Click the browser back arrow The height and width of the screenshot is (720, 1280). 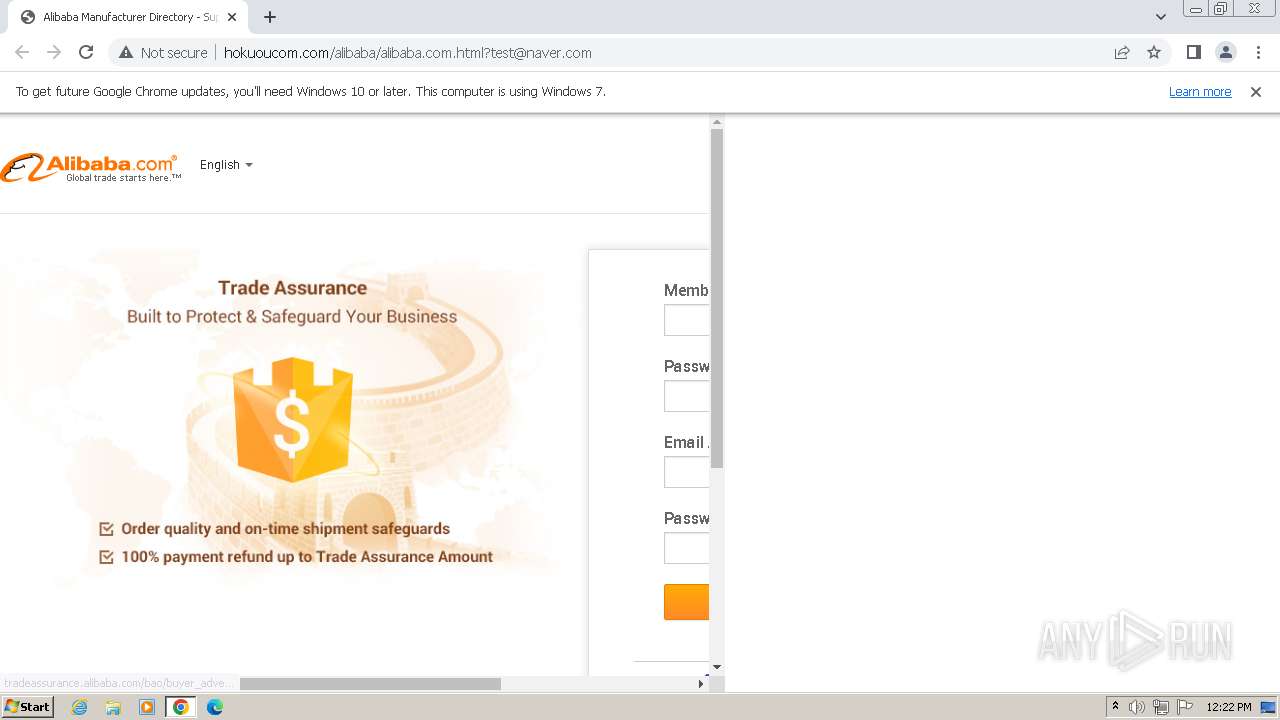[x=22, y=52]
